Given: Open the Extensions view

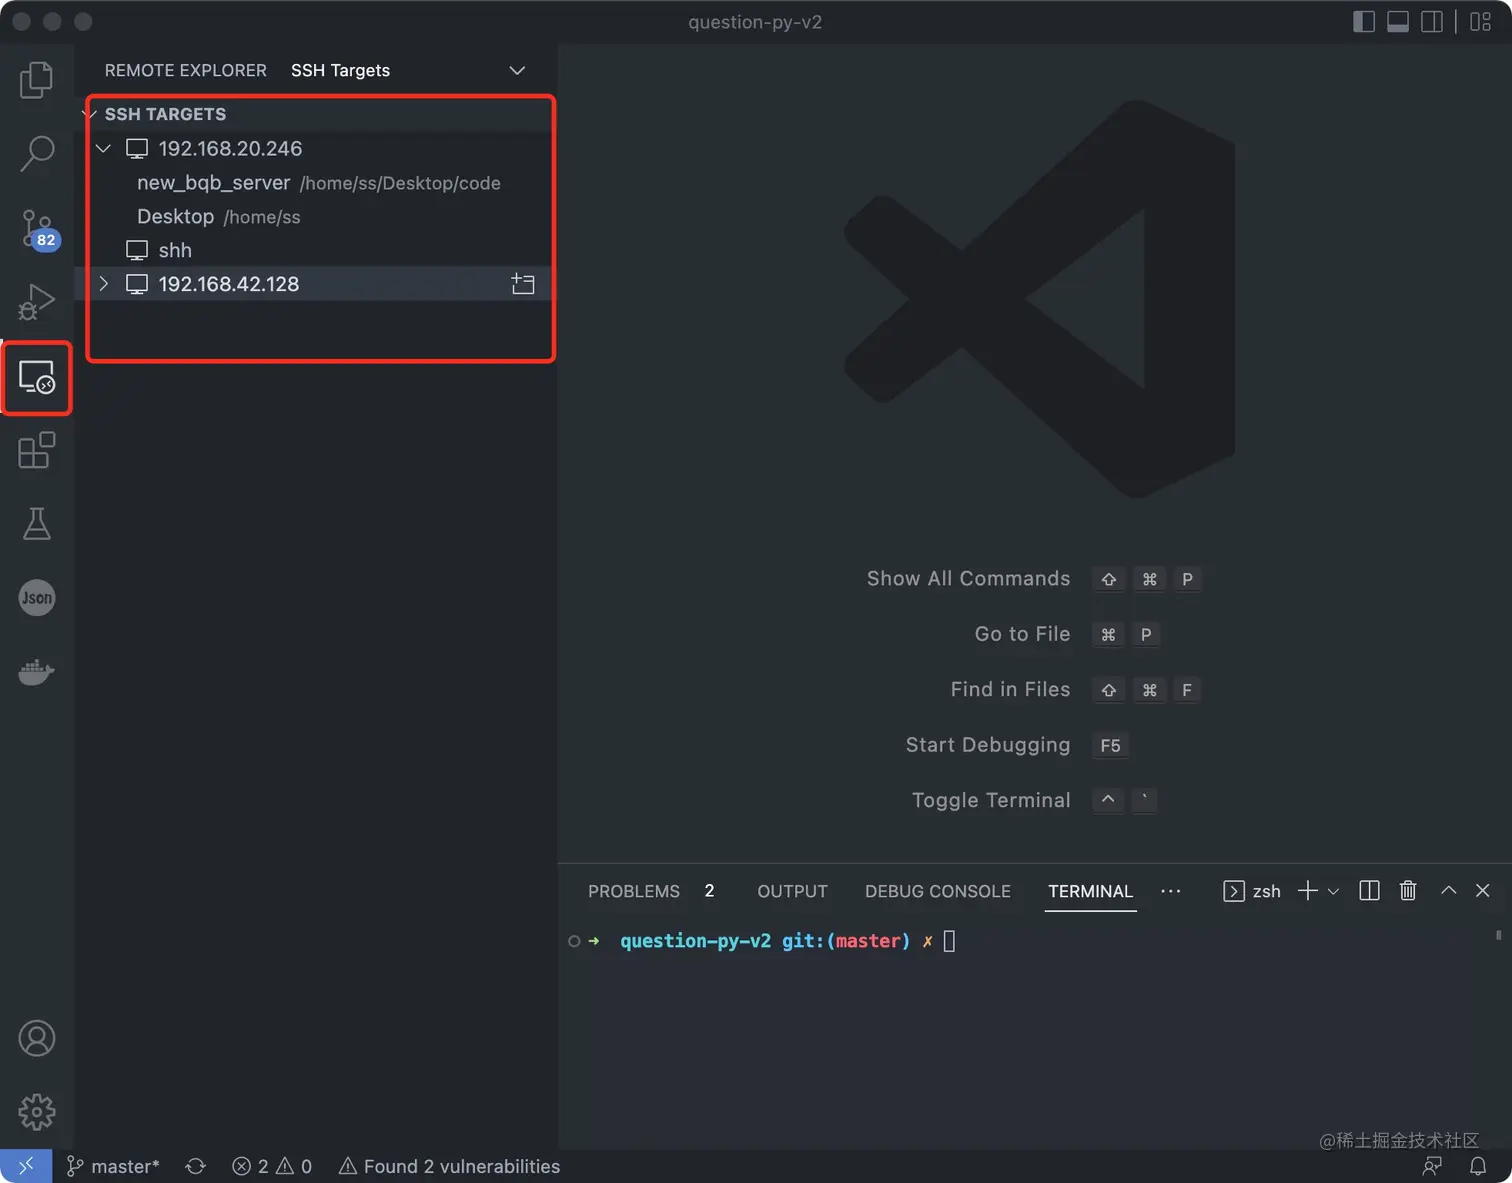Looking at the screenshot, I should (37, 451).
